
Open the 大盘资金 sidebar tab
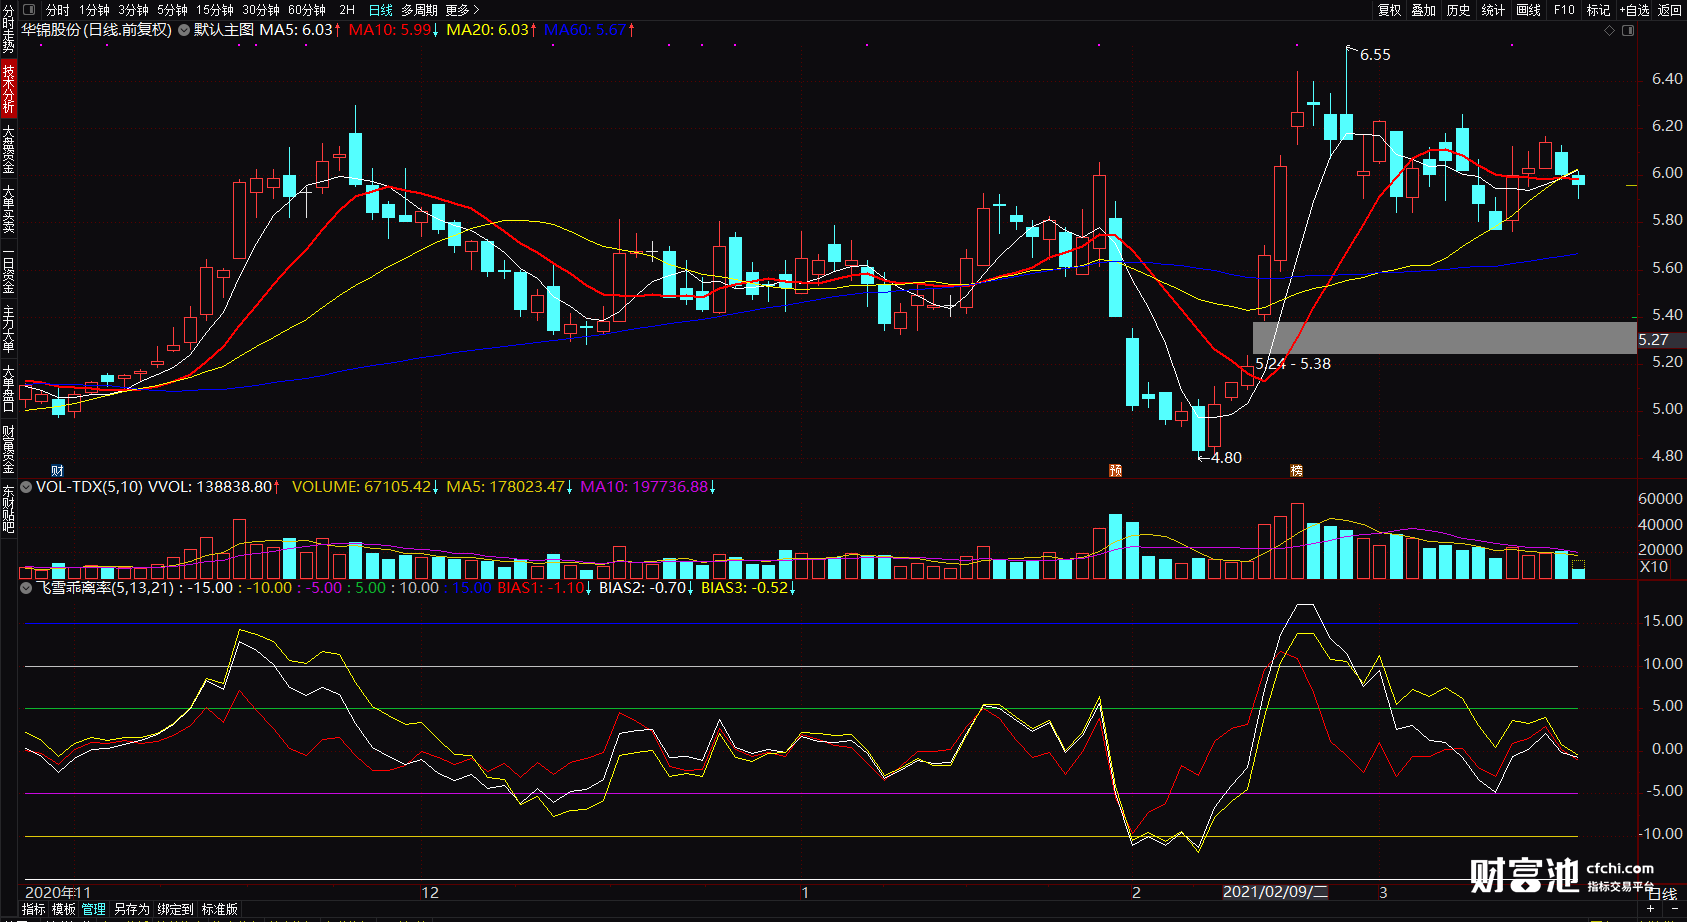click(8, 149)
